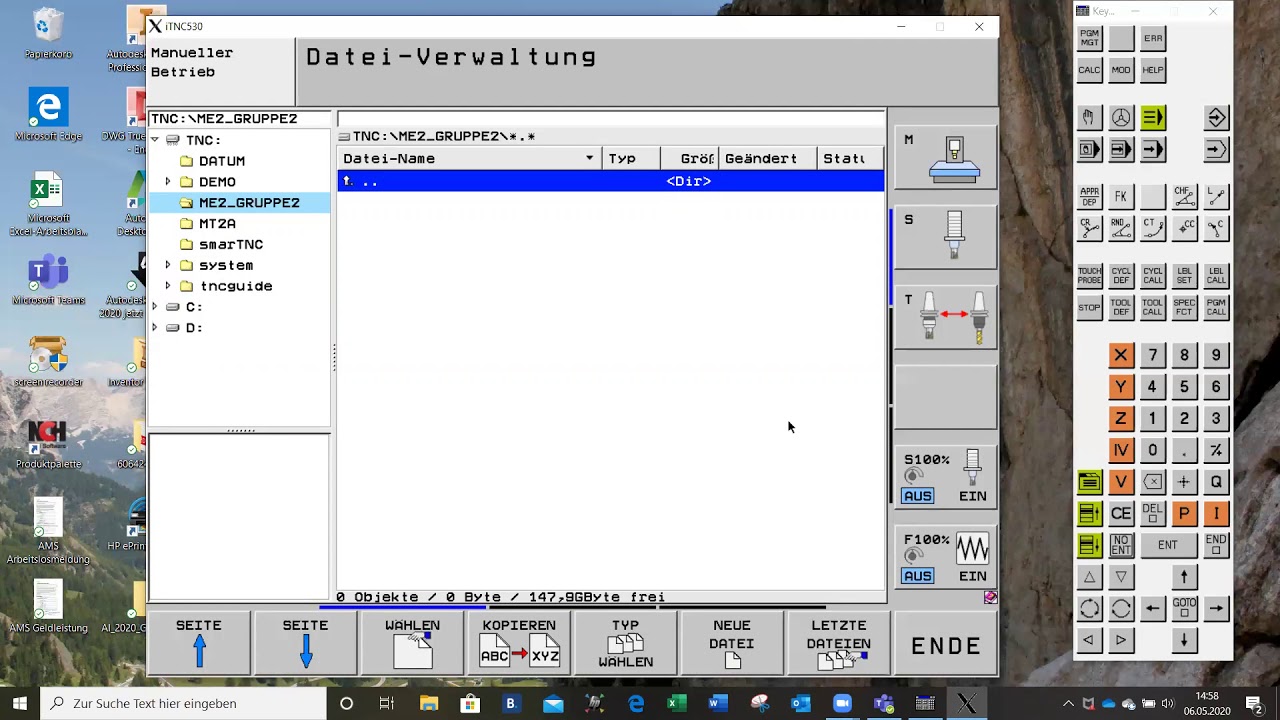
Task: Select the CHF chamfer key
Action: (x=1184, y=197)
